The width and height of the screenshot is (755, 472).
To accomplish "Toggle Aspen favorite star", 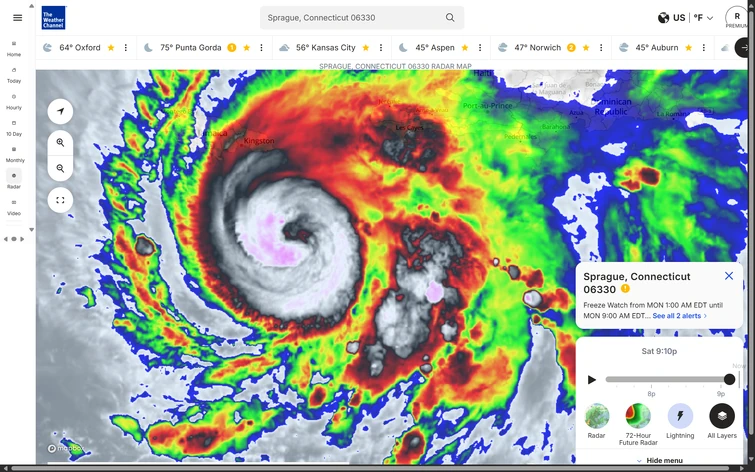I will tap(465, 47).
